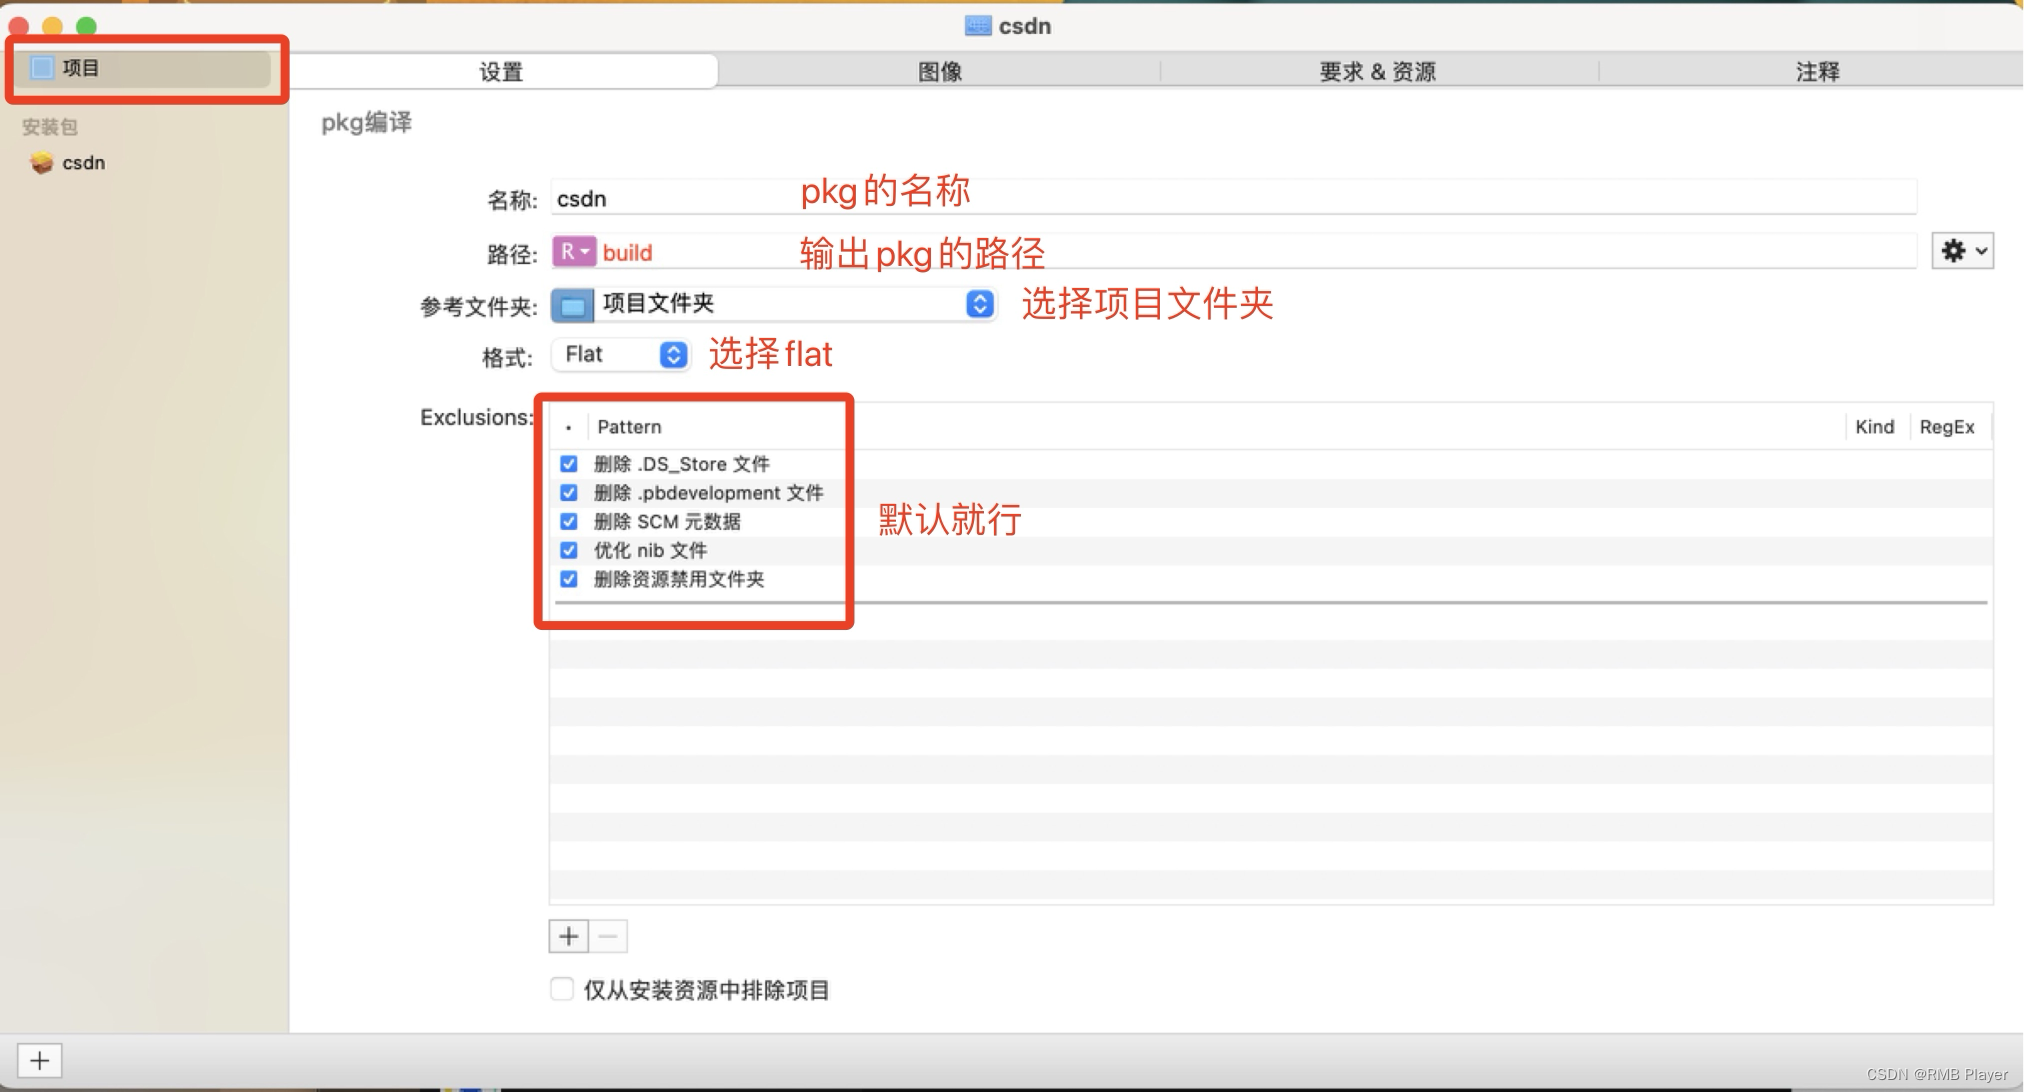The height and width of the screenshot is (1092, 2024).
Task: Click the csdn document icon in title bar
Action: [x=977, y=26]
